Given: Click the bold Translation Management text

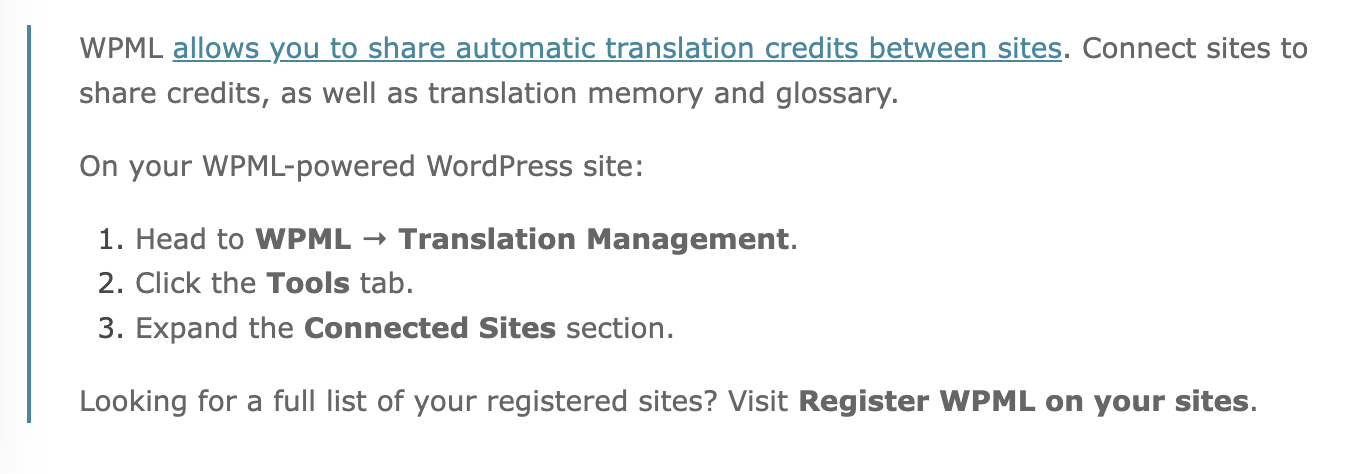Looking at the screenshot, I should 594,240.
